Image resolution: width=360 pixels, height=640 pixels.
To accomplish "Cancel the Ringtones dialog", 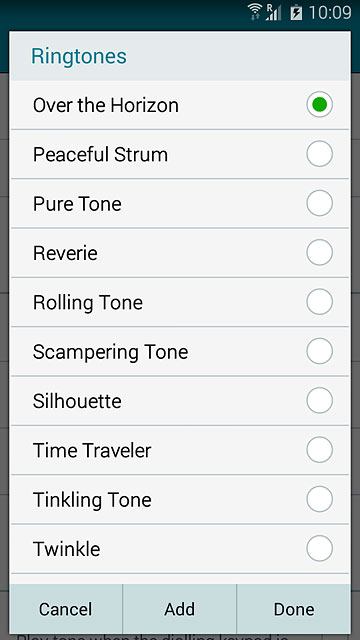I will (66, 609).
